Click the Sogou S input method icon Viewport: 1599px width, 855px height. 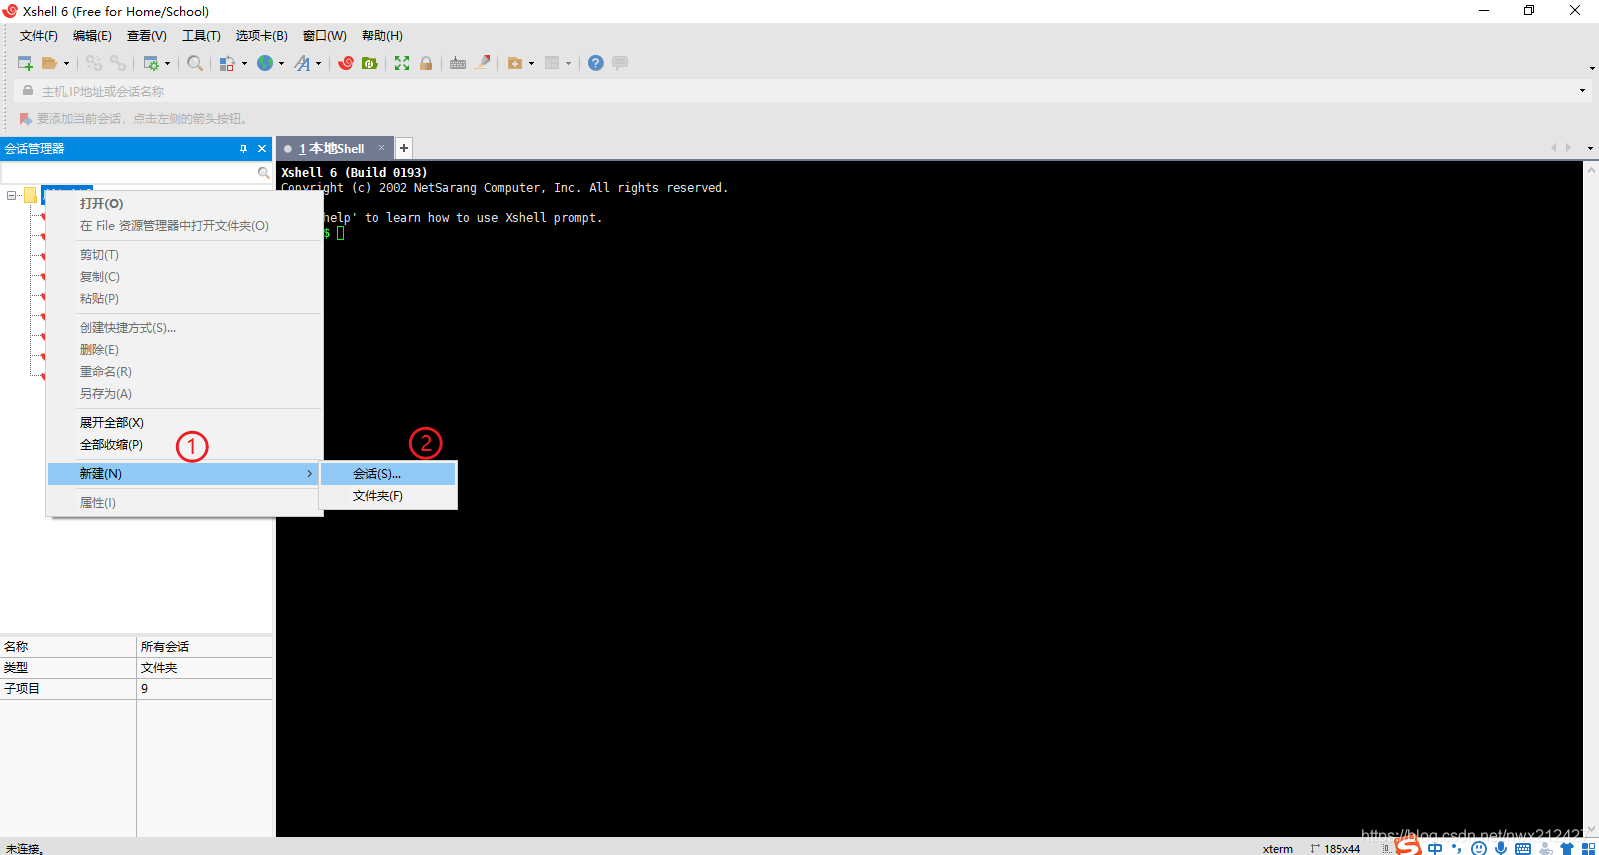click(x=1409, y=847)
